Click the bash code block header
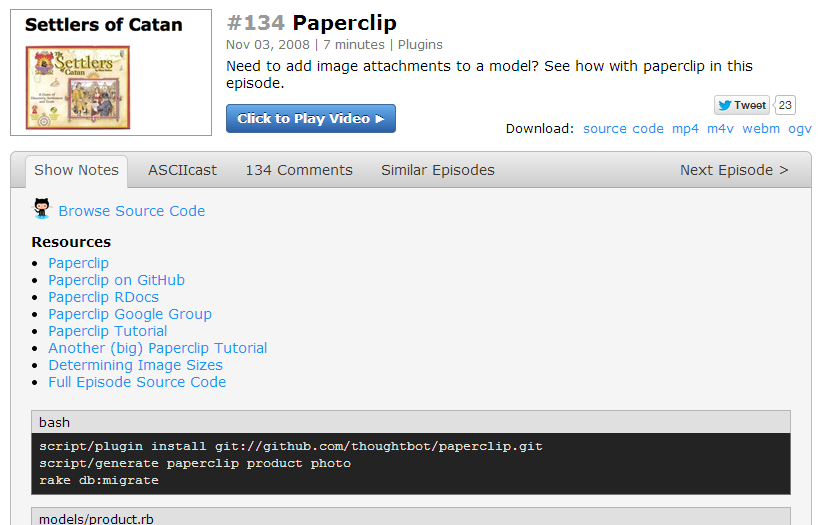Screen dimensions: 822x525 point(411,422)
